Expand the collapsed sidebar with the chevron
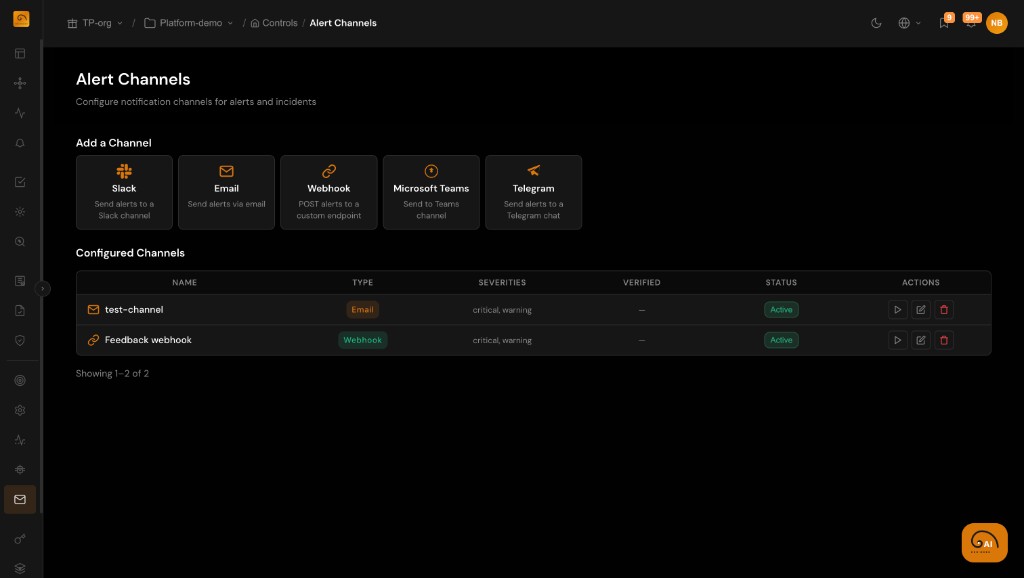 click(43, 287)
